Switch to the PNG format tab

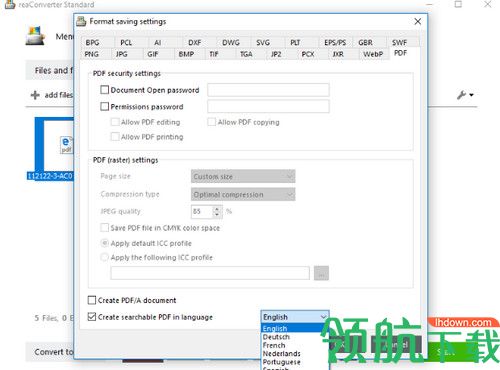(92, 54)
